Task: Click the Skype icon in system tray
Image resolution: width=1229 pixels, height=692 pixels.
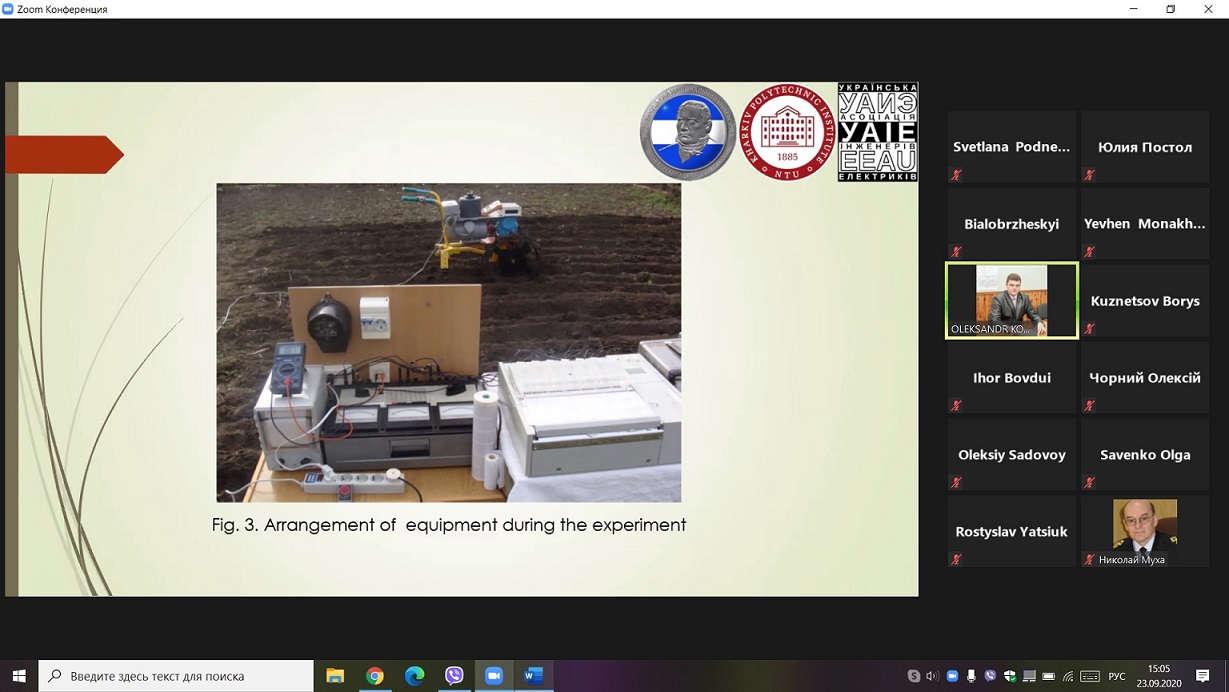Action: (x=914, y=677)
